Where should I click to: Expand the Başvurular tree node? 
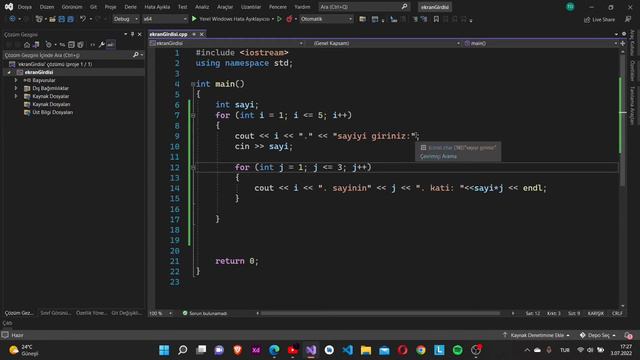tap(16, 80)
